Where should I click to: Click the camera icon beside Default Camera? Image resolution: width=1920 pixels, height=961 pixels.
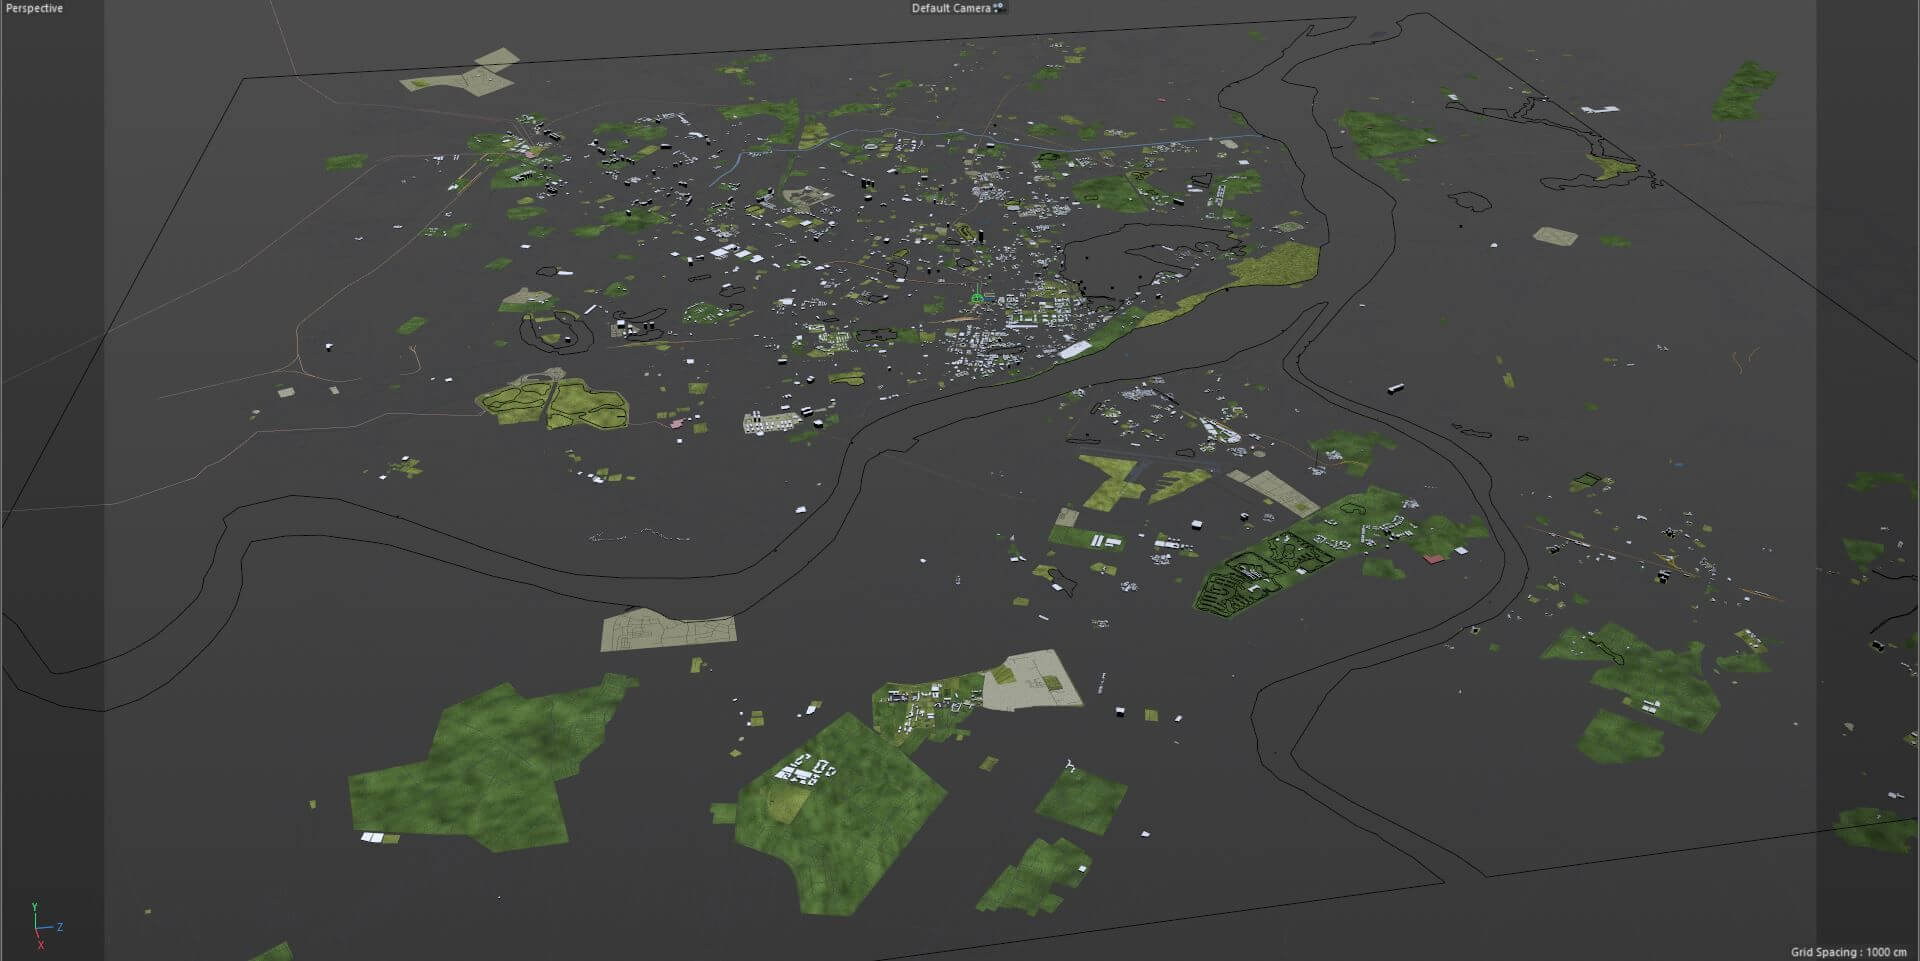tap(999, 8)
